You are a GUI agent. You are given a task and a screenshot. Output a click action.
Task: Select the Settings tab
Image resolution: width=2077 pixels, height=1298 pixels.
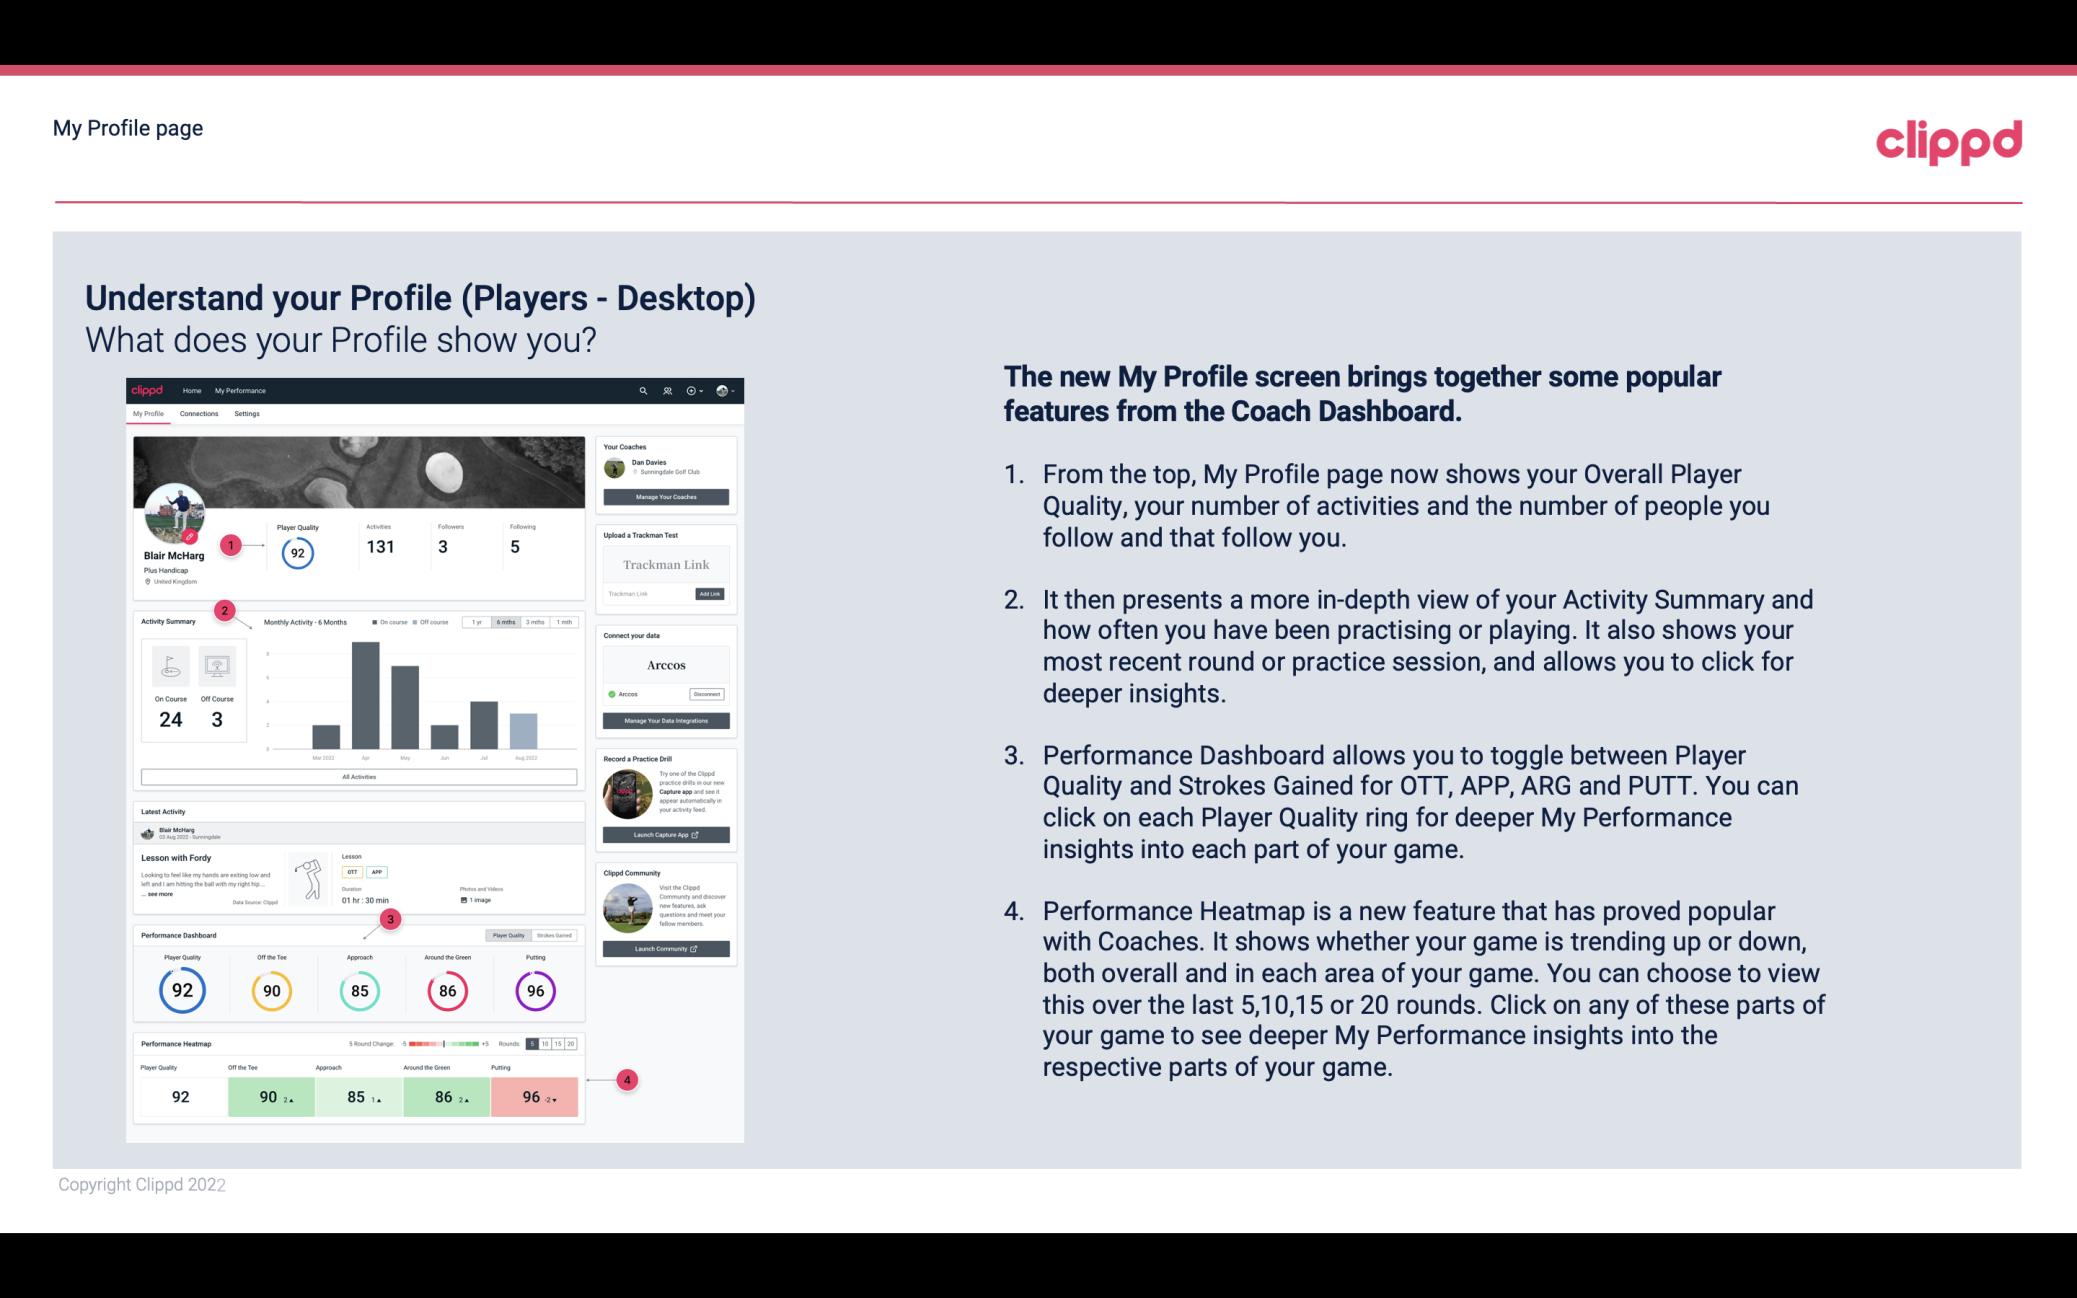[x=245, y=411]
